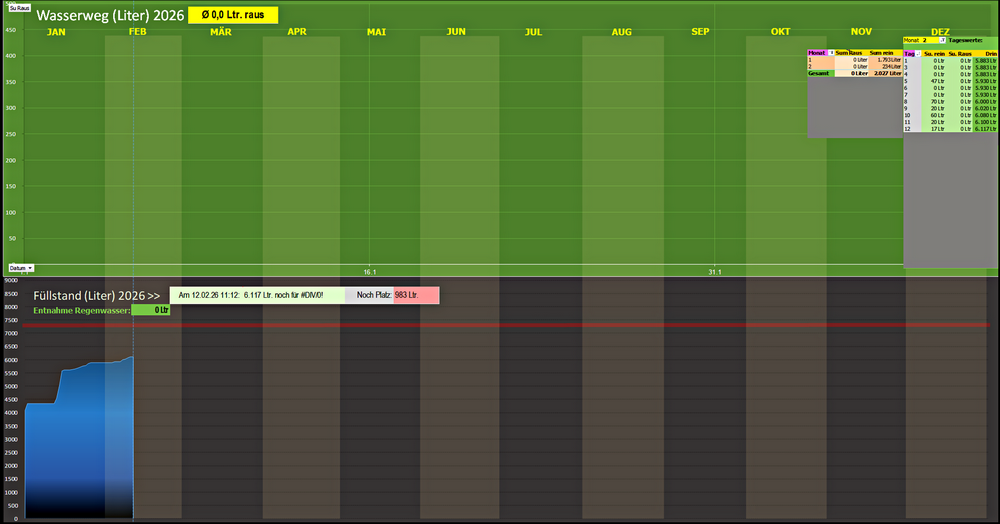
Task: Click the Drin column header
Action: point(990,52)
